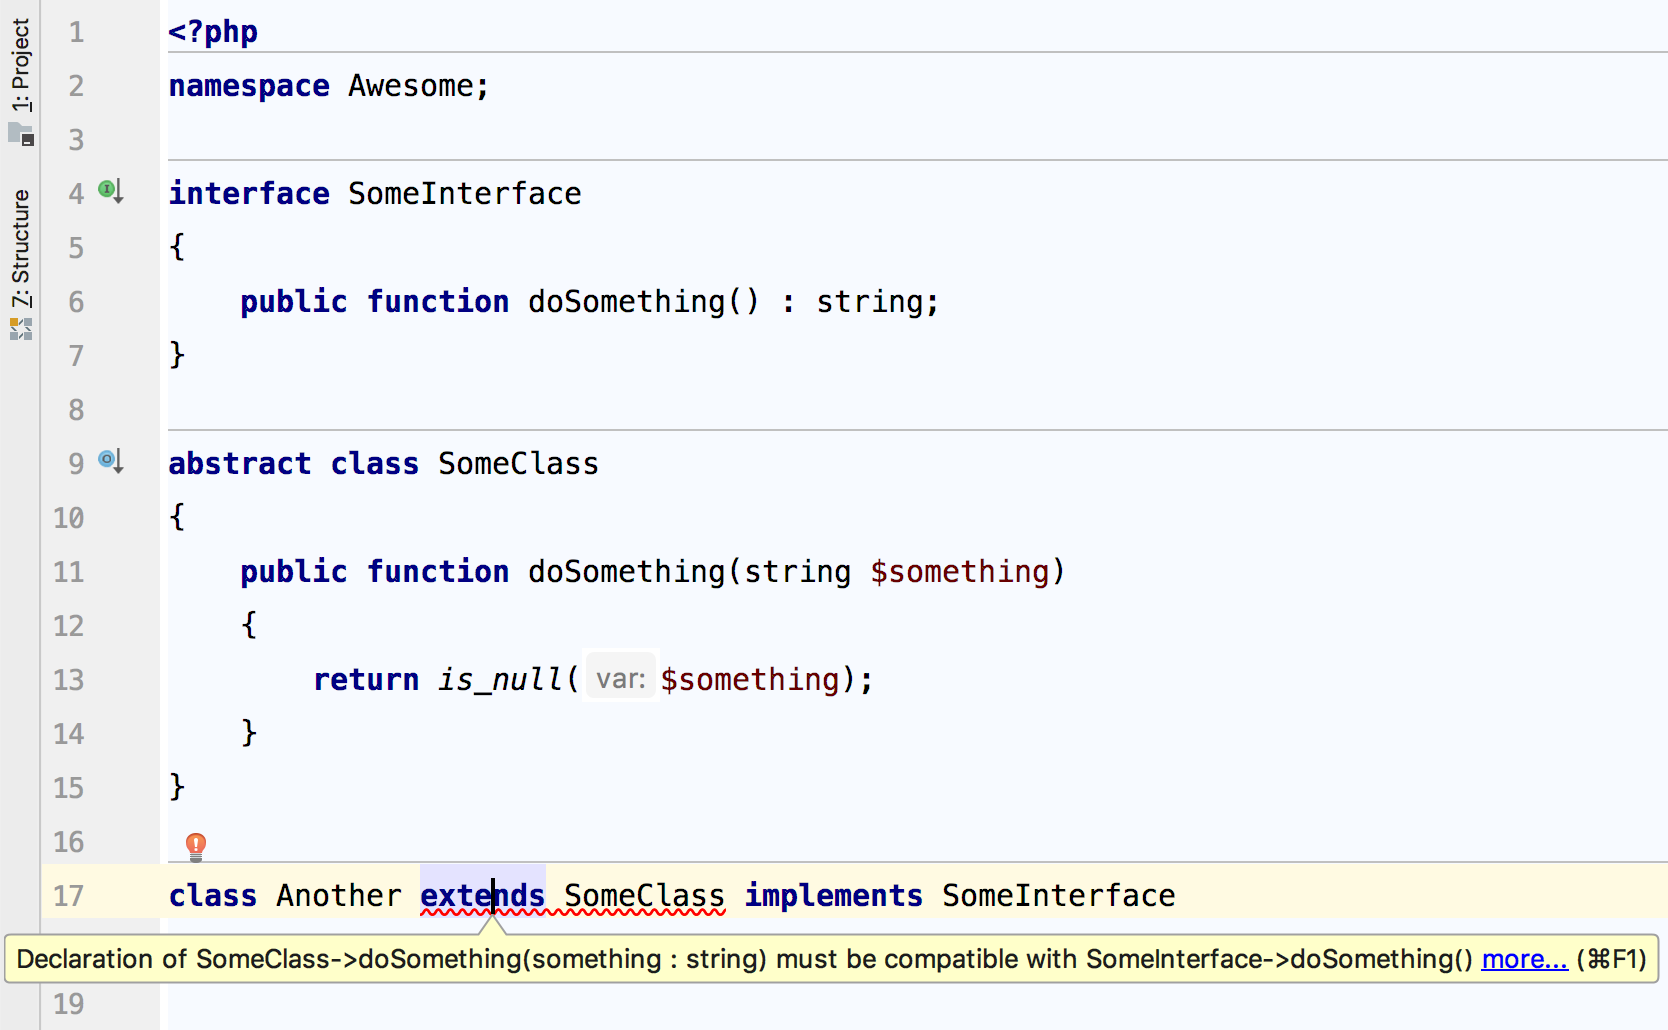The width and height of the screenshot is (1668, 1030).
Task: Click the '<?php' opening tag
Action: coord(213,31)
